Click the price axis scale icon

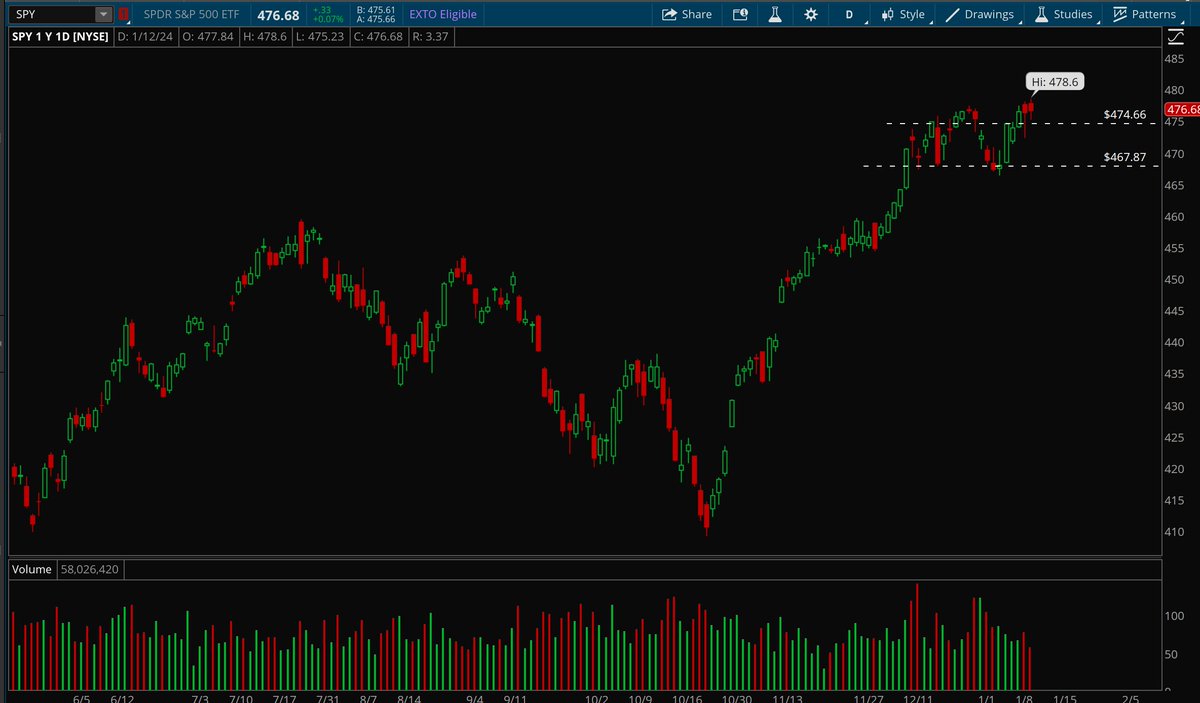coord(1176,38)
